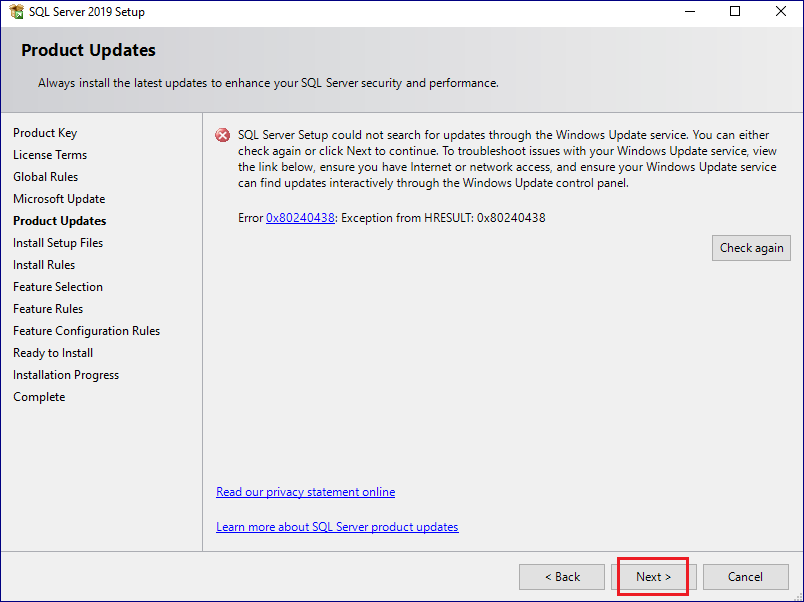This screenshot has width=804, height=602.
Task: Select the Feature Configuration Rules step
Action: [87, 331]
